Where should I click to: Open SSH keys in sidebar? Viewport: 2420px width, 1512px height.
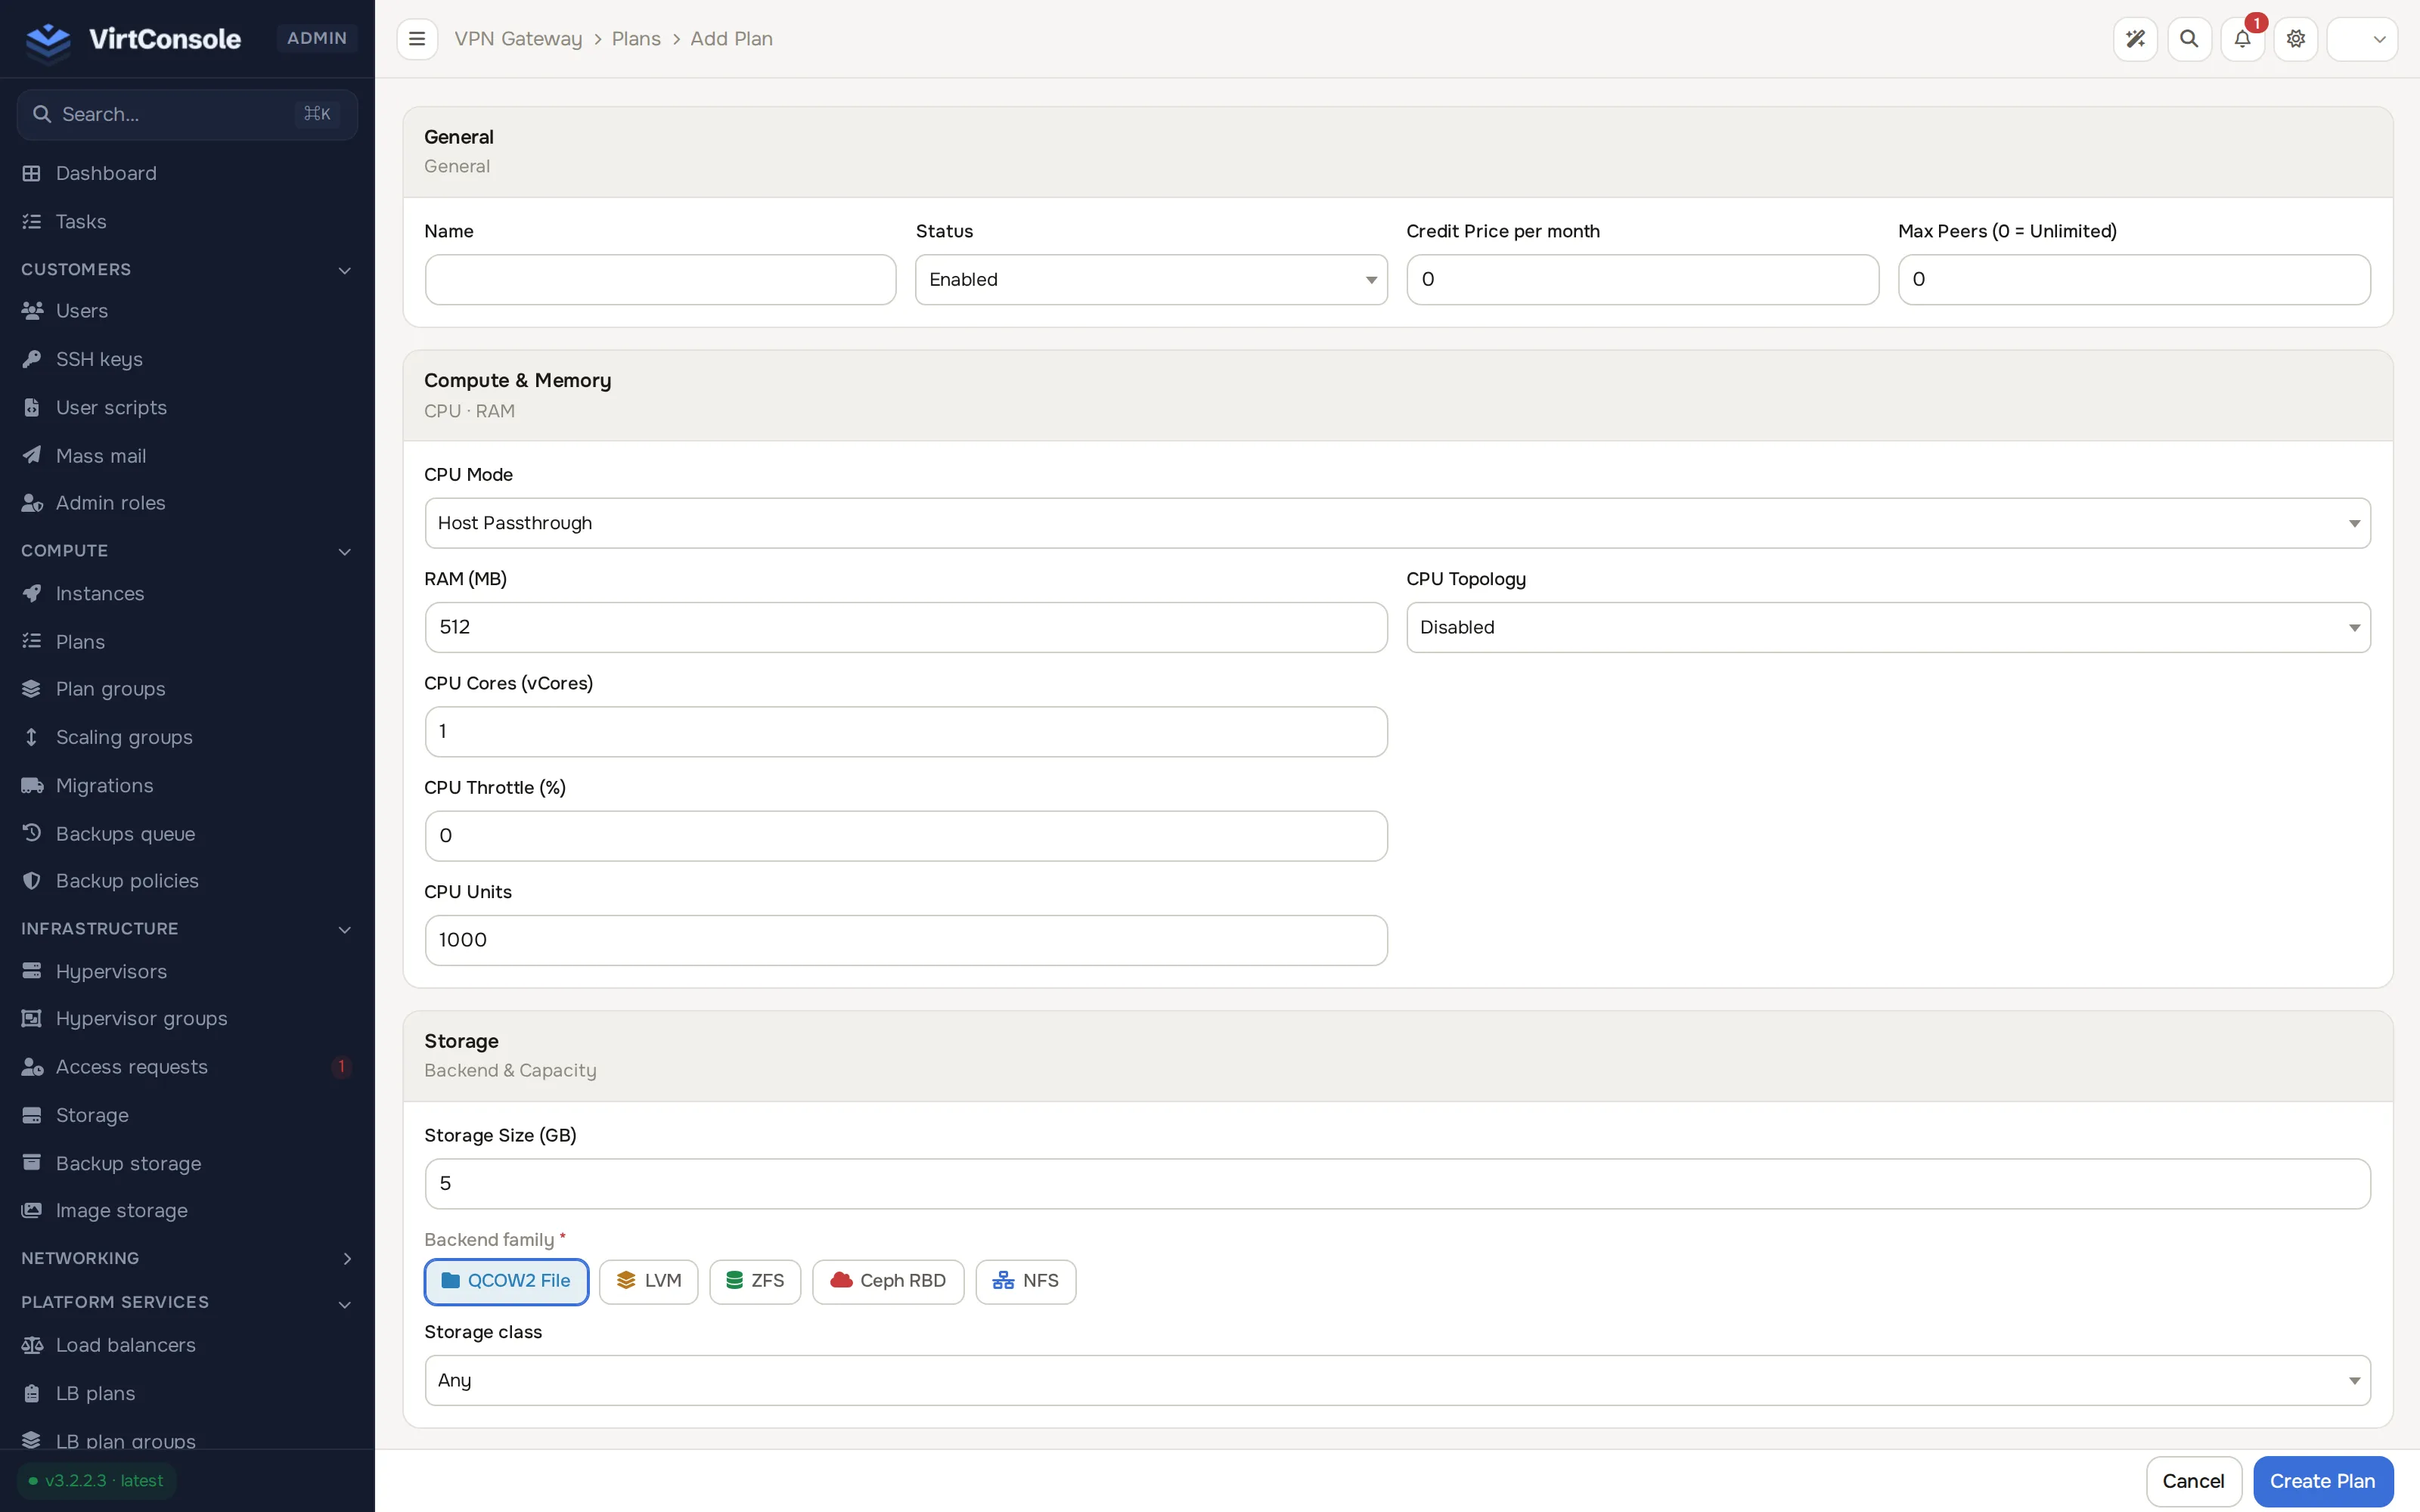(x=187, y=359)
